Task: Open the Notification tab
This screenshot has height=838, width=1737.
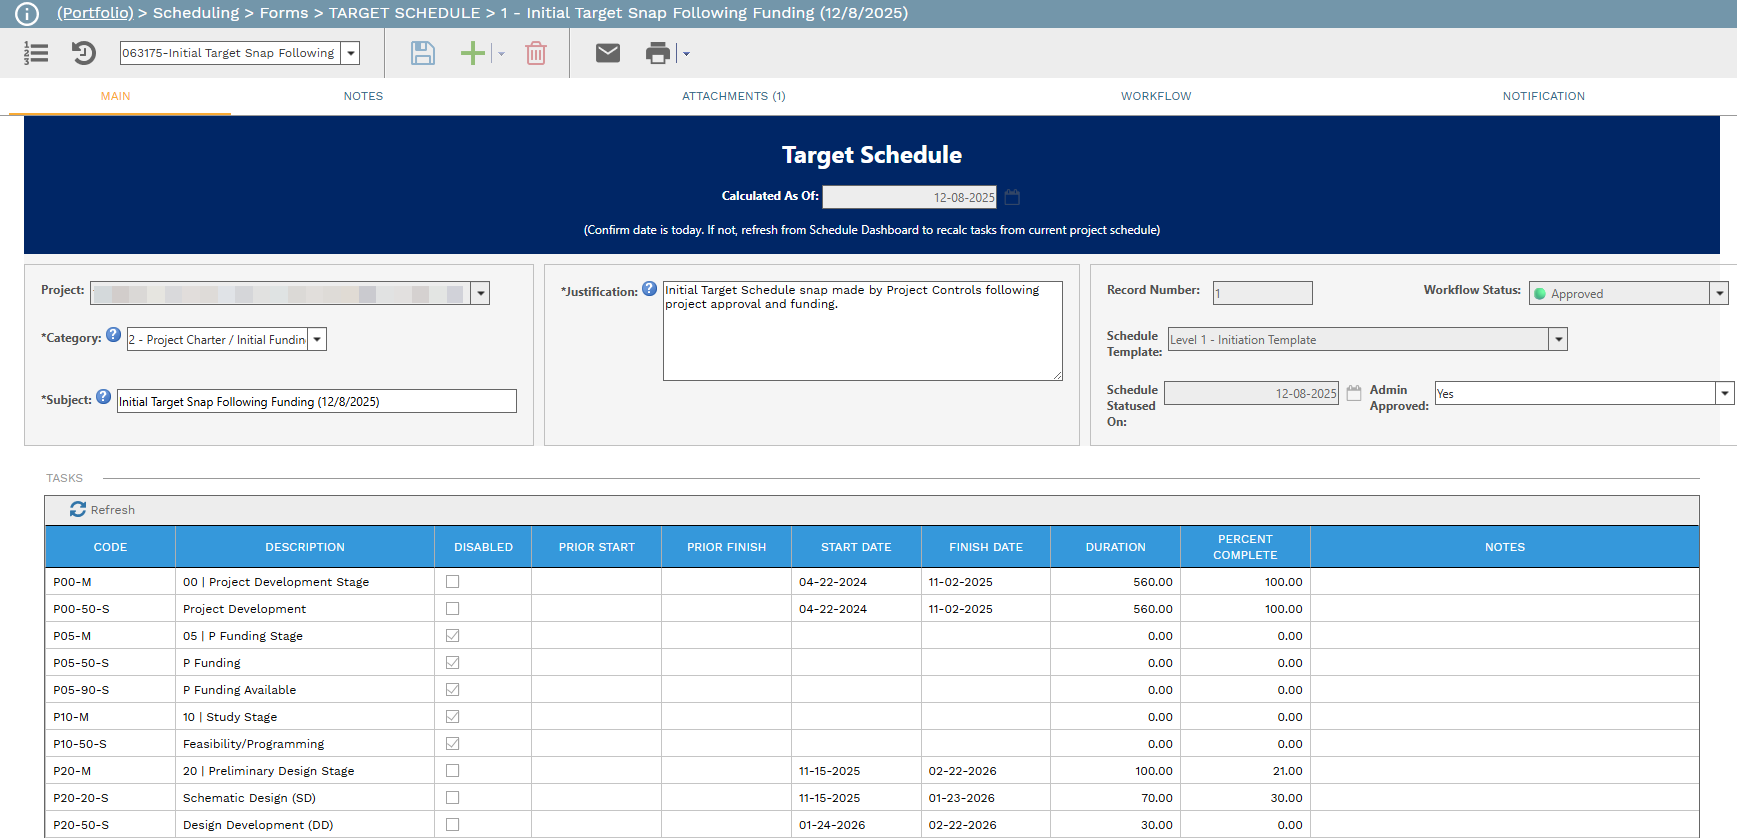Action: pyautogui.click(x=1543, y=96)
